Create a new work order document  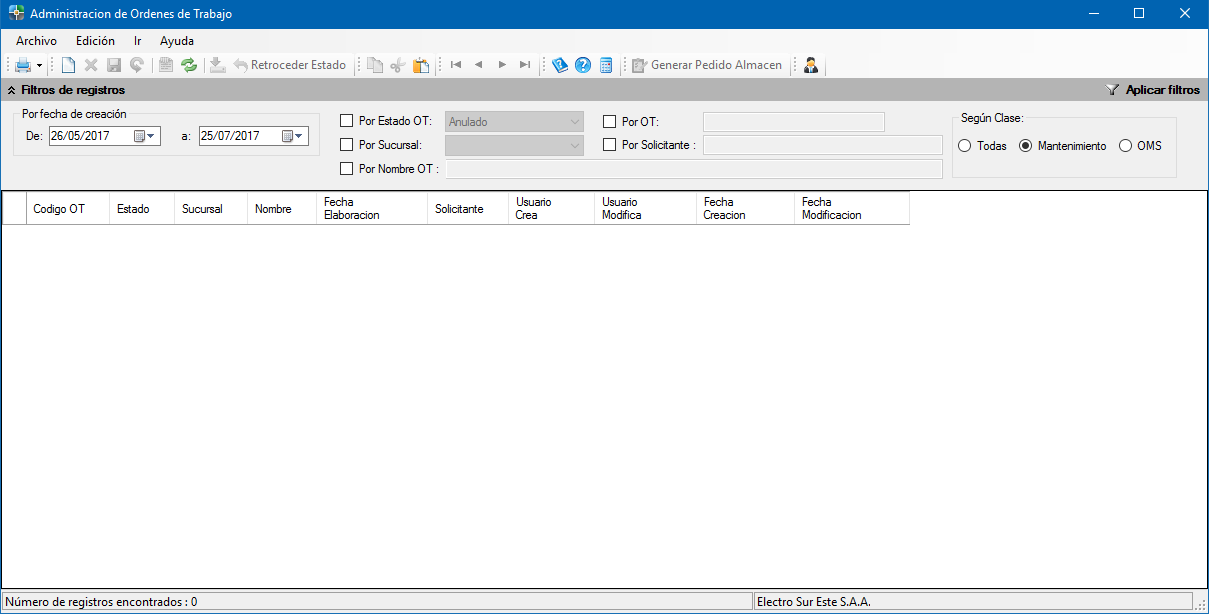(x=68, y=65)
